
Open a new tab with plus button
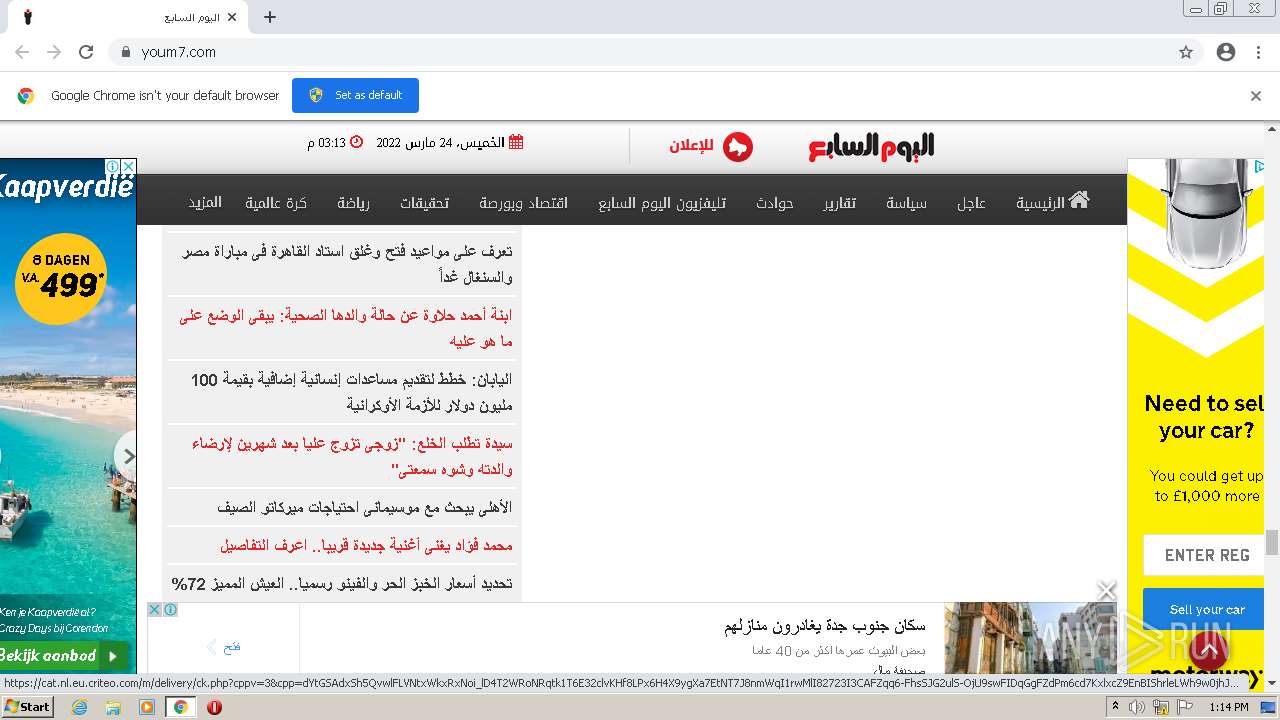click(x=270, y=17)
